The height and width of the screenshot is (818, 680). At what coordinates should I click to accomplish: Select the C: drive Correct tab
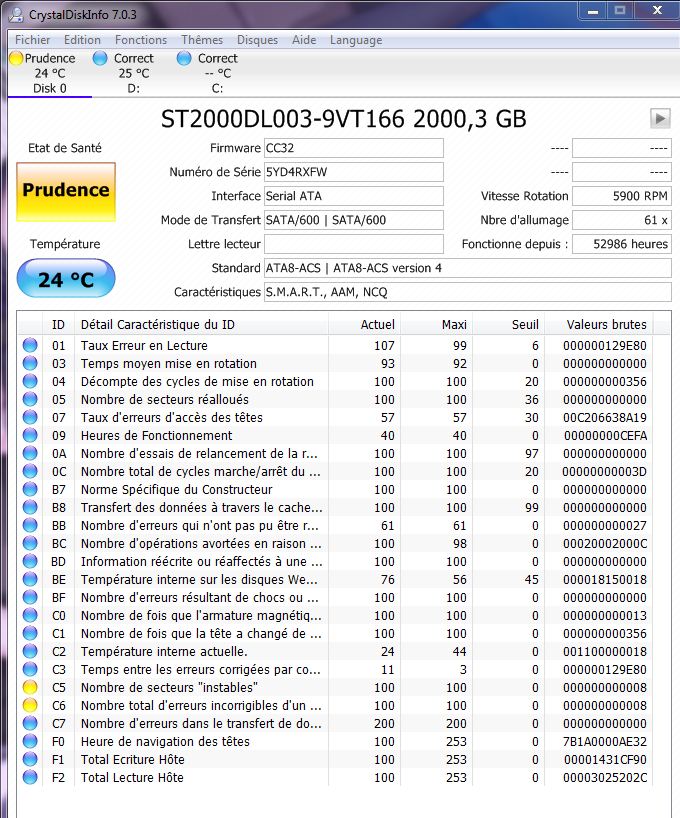click(x=217, y=73)
